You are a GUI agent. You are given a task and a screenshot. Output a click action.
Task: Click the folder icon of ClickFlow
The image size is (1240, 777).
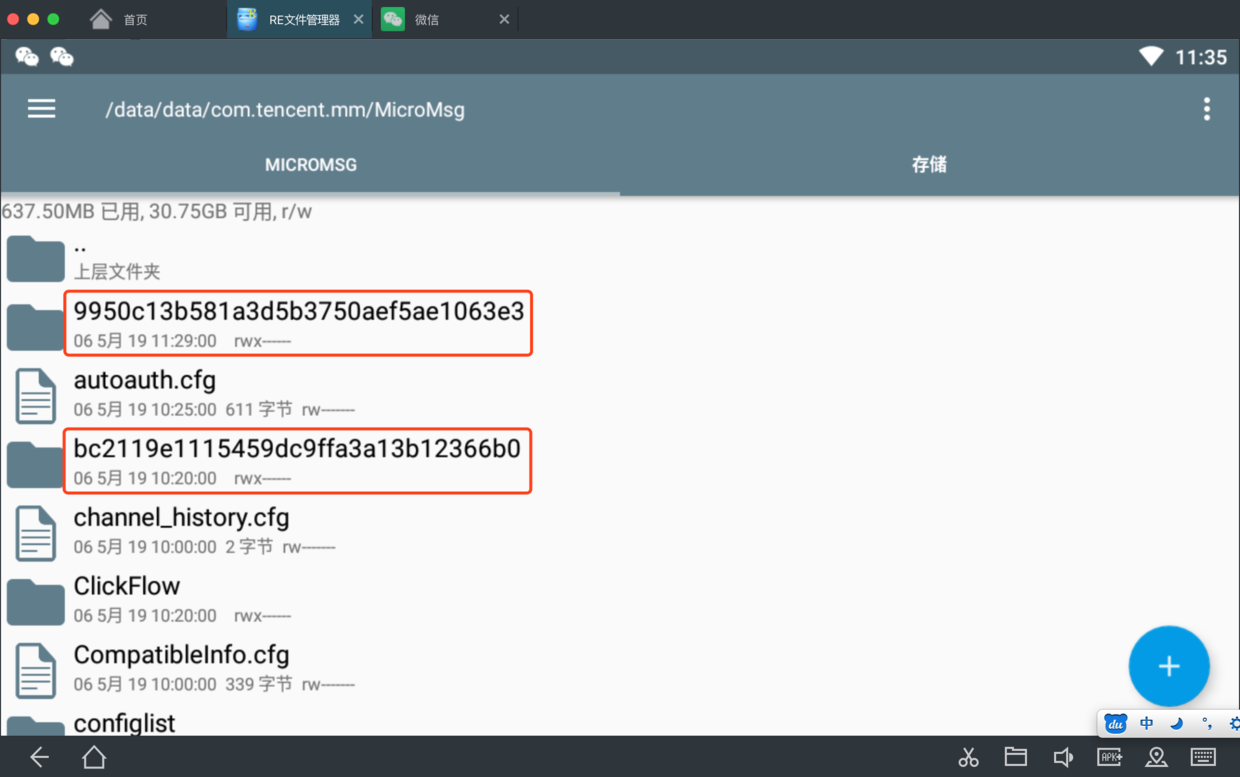[x=35, y=602]
